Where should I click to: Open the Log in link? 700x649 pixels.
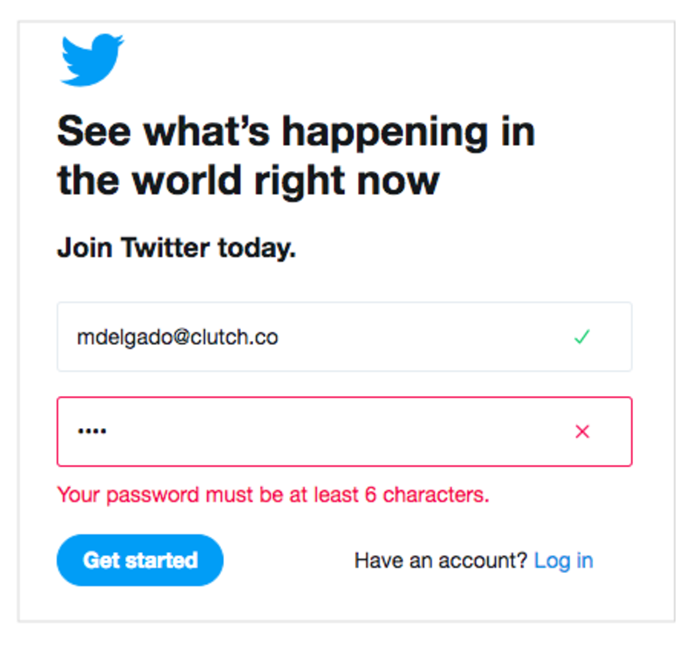click(x=563, y=560)
